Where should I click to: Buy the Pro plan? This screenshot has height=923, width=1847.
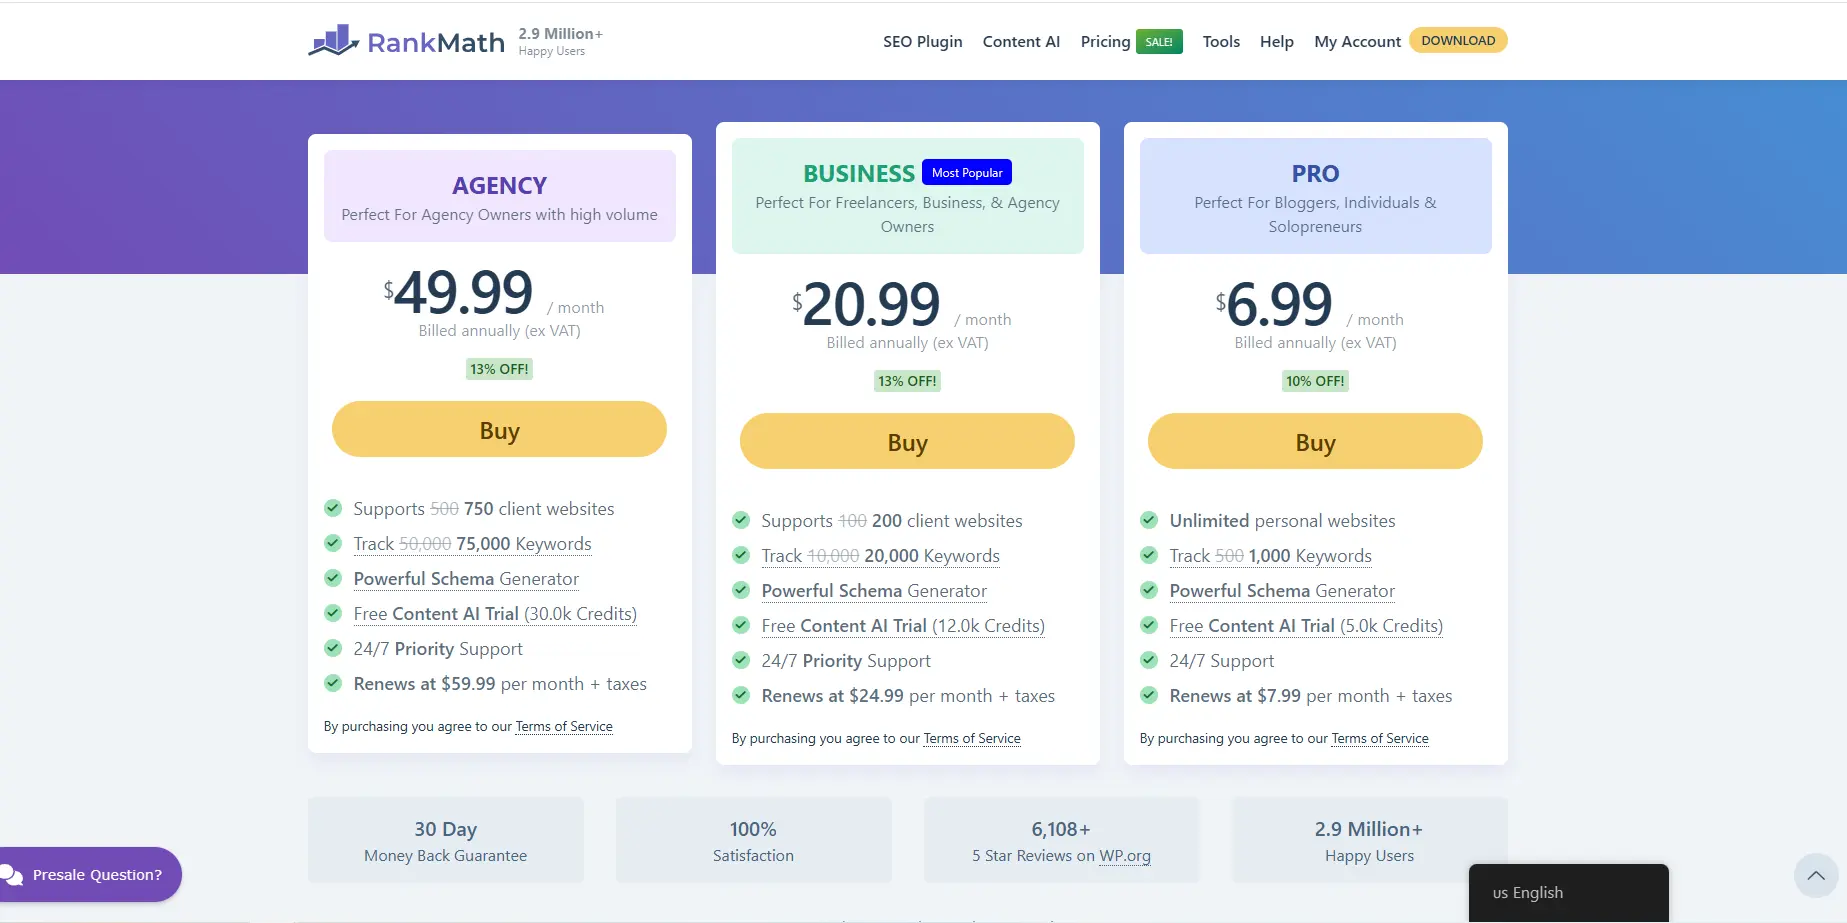coord(1315,442)
